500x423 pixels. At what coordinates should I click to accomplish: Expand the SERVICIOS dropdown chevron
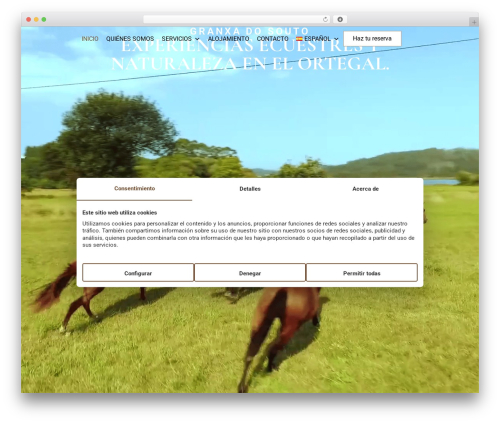click(x=197, y=39)
